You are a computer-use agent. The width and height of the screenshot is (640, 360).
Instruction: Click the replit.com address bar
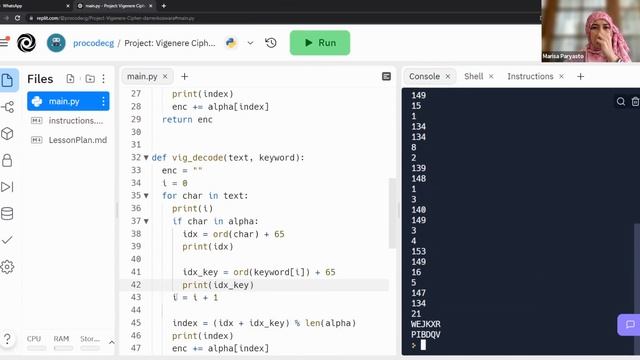click(x=282, y=18)
